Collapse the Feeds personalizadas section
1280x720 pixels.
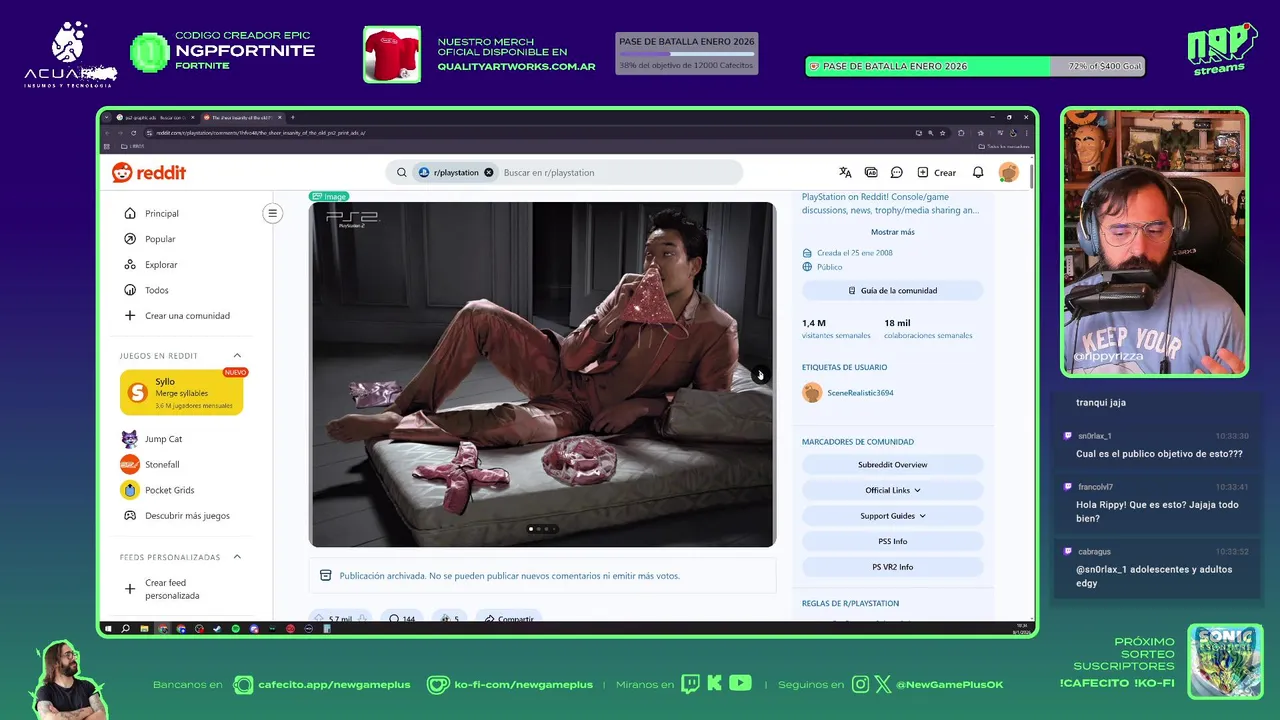click(237, 556)
